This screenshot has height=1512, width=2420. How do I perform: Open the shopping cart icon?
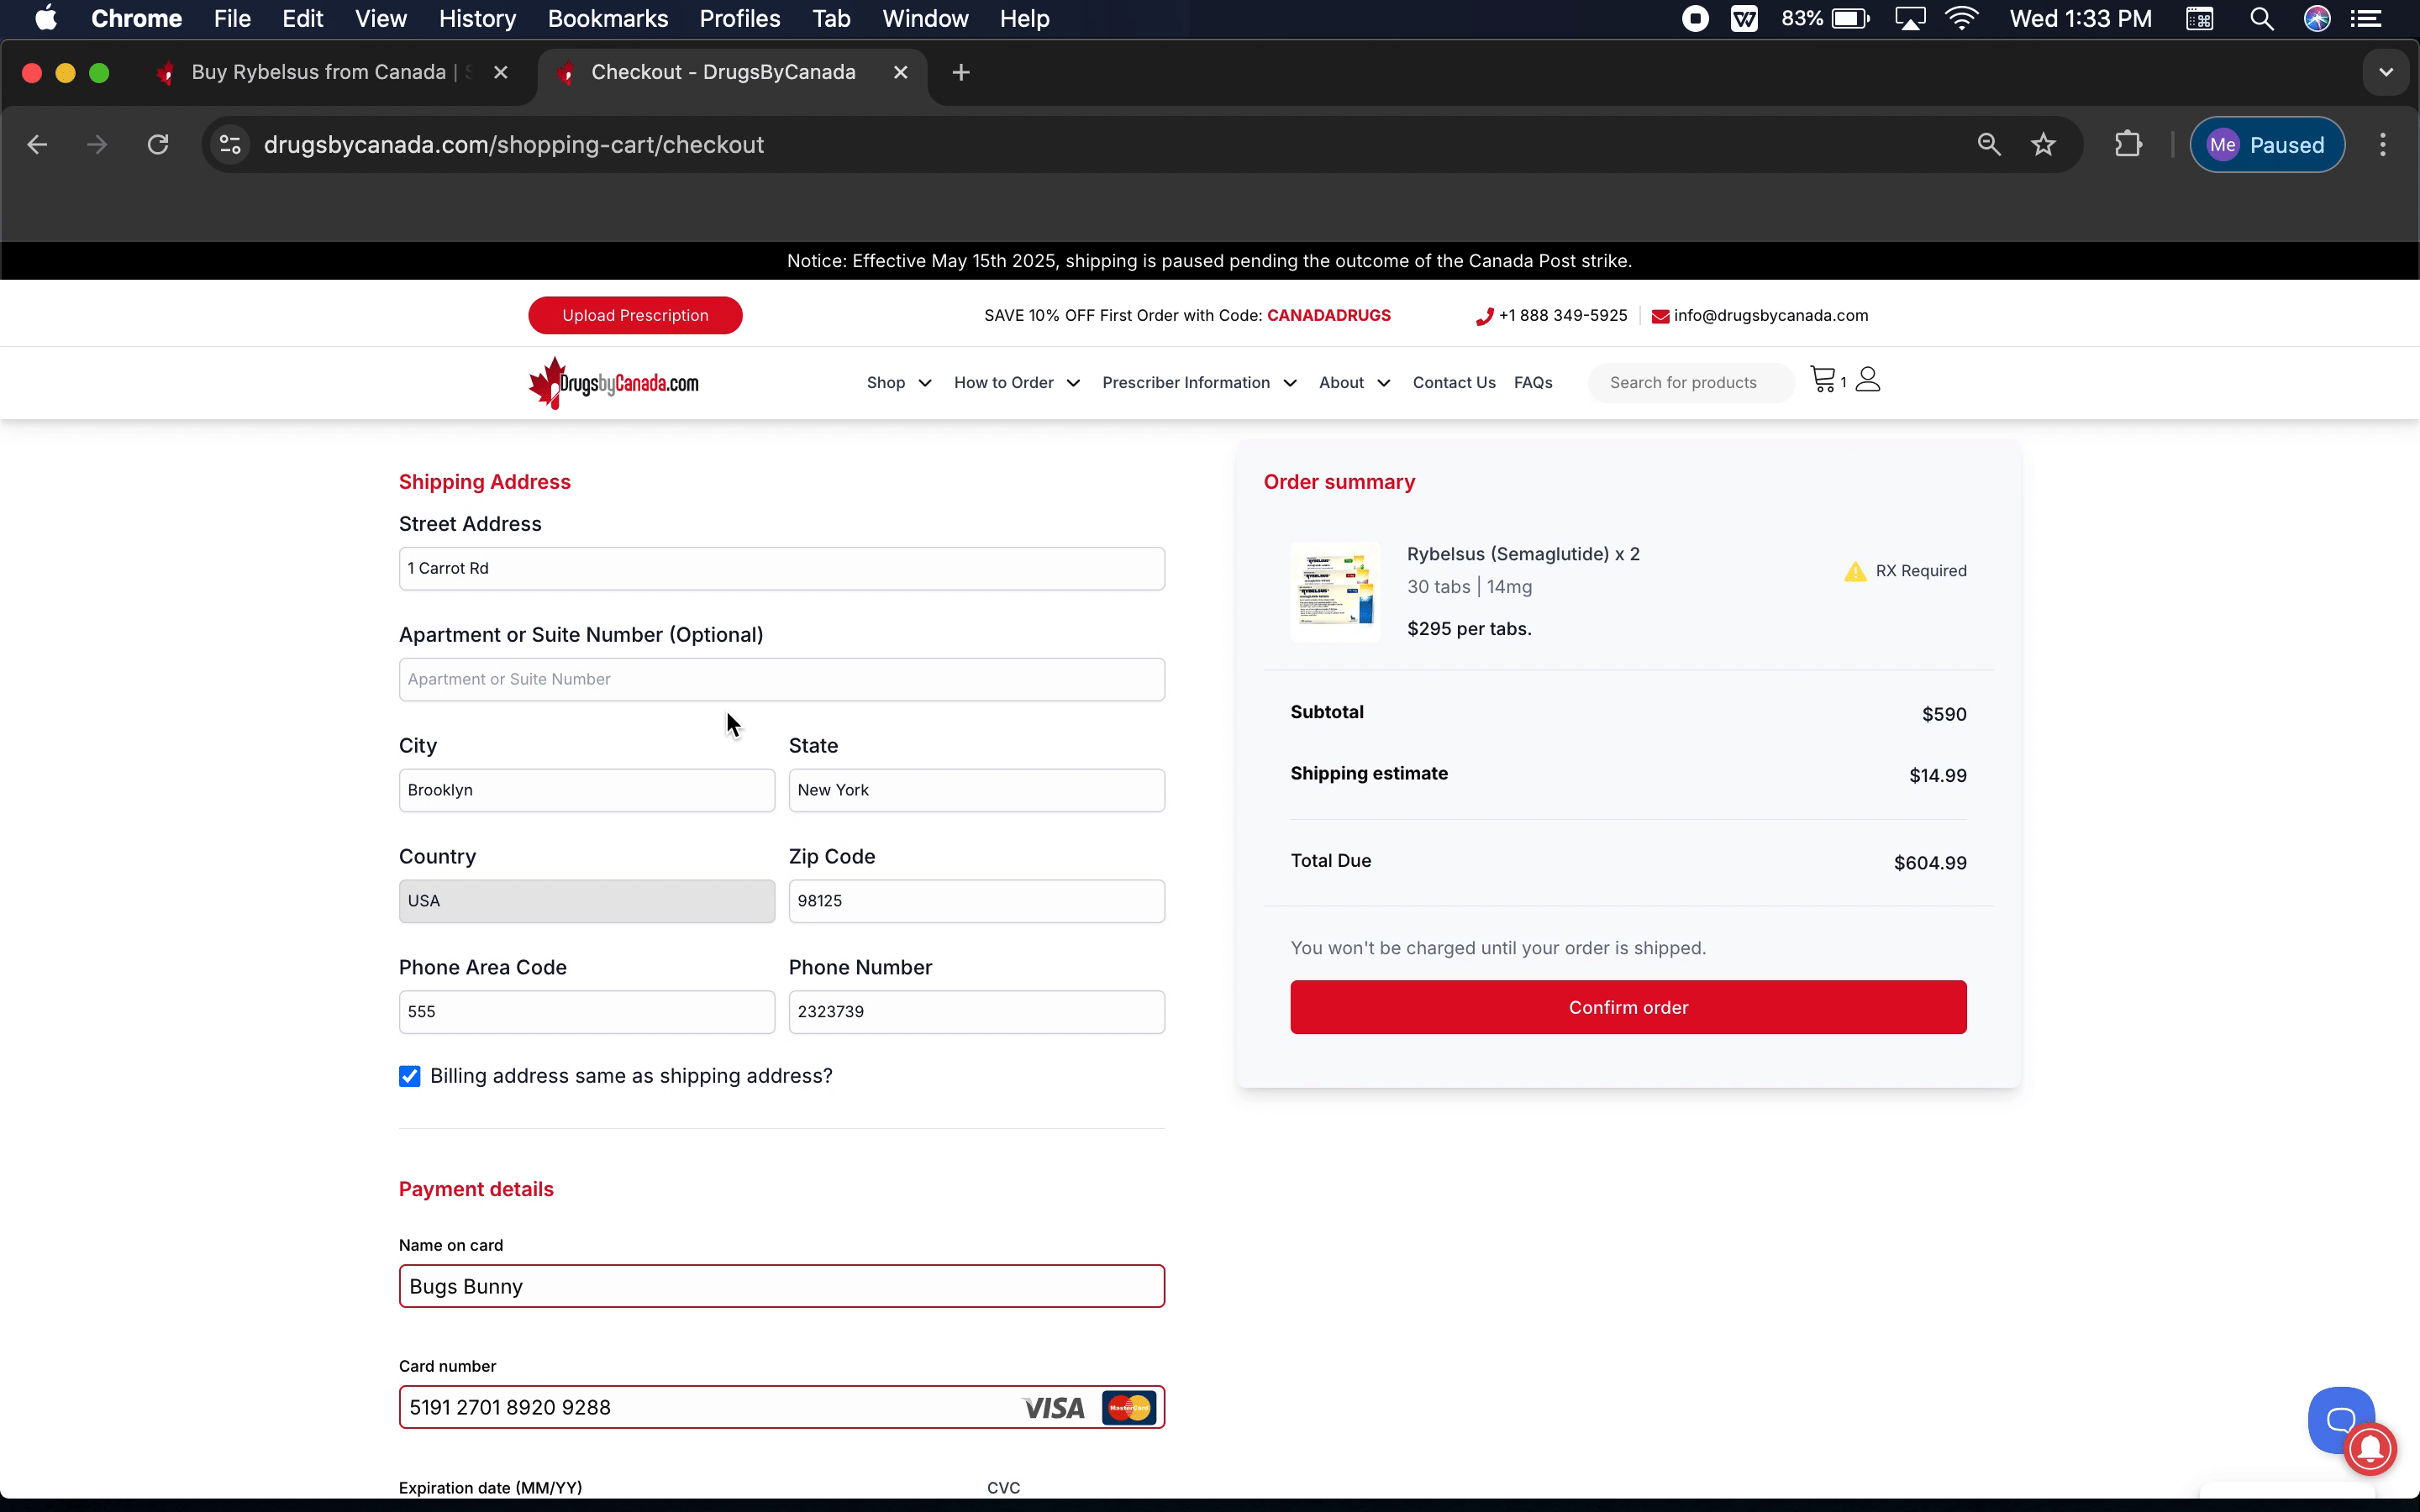(1823, 380)
